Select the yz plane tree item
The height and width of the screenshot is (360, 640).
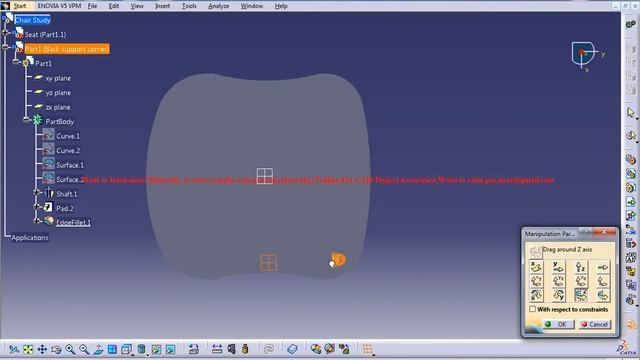click(x=58, y=93)
